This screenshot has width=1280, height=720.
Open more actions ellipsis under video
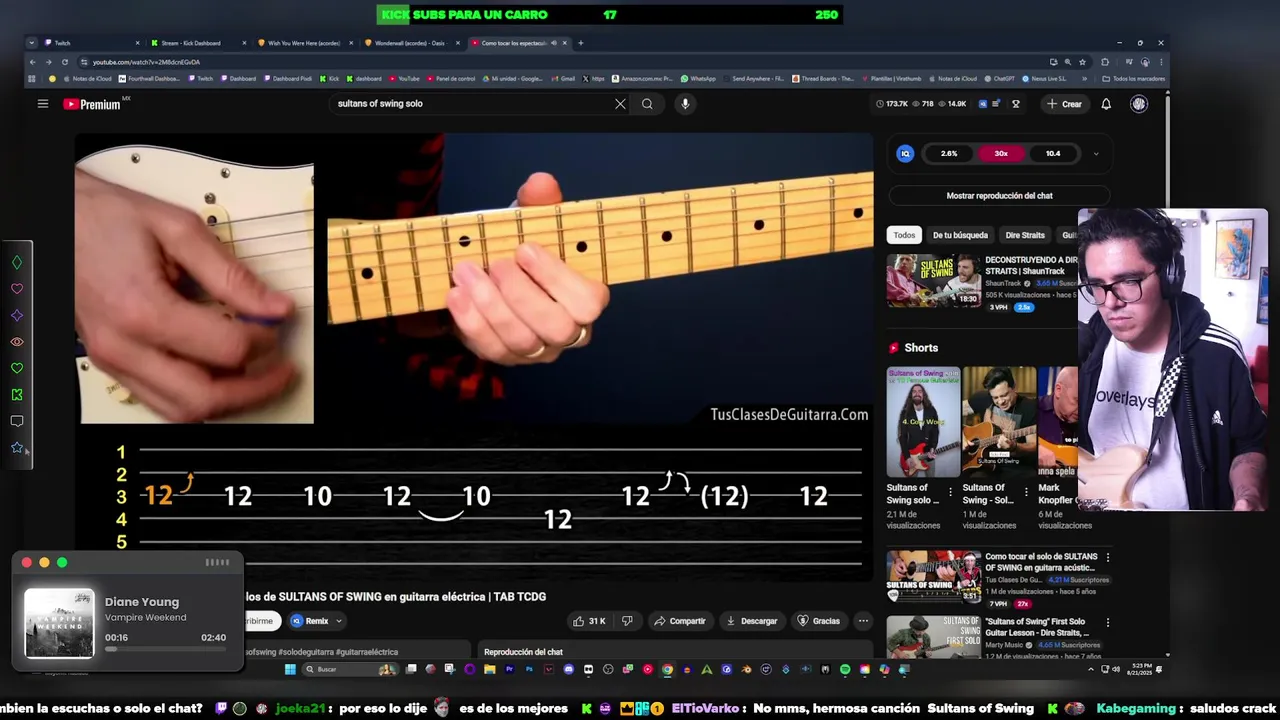tap(863, 621)
